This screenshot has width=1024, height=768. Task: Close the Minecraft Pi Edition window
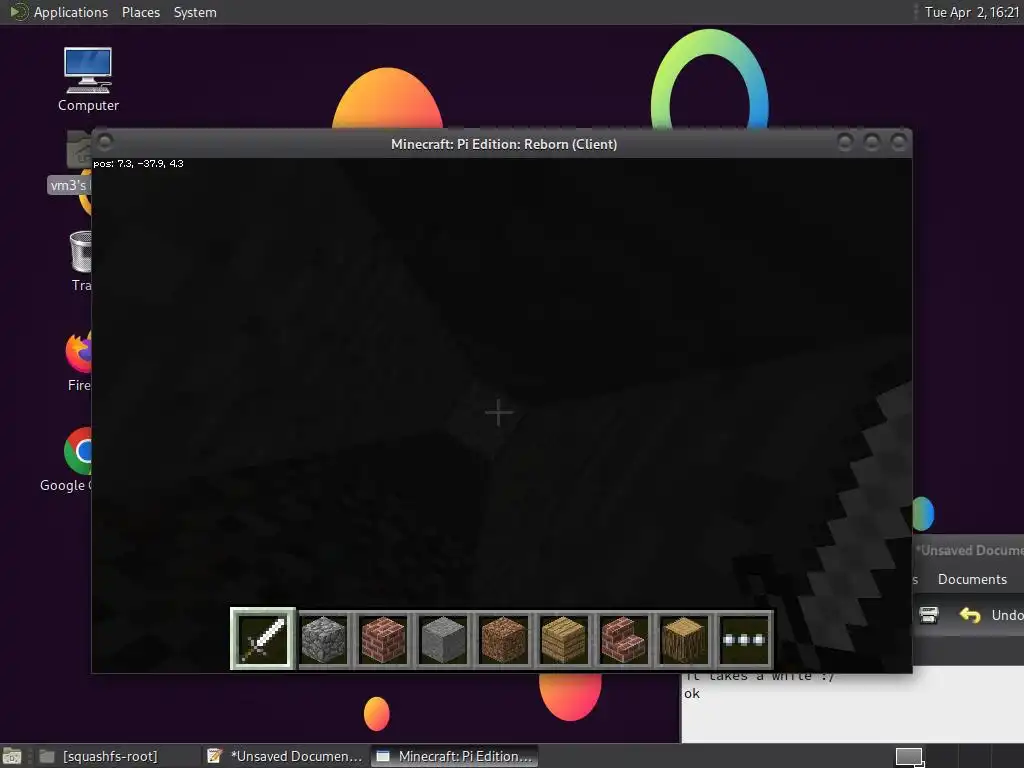(899, 142)
